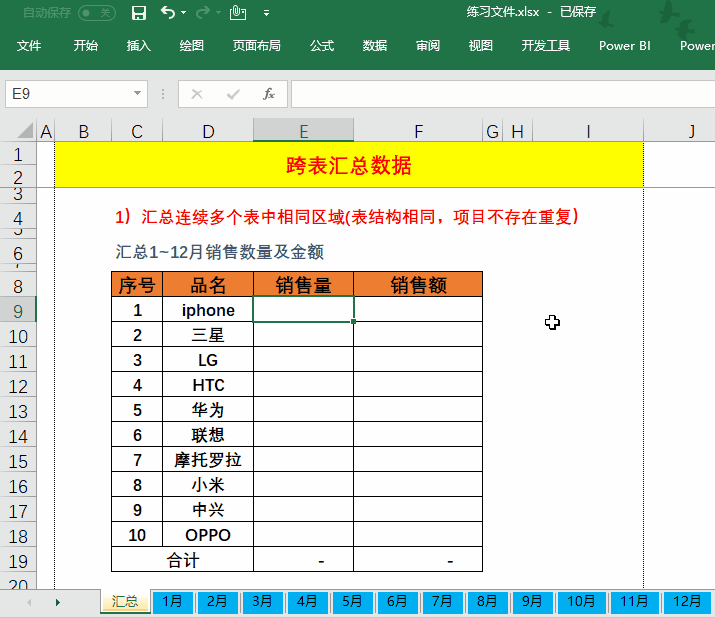715x618 pixels.
Task: Click the iphone product cell
Action: tap(208, 310)
